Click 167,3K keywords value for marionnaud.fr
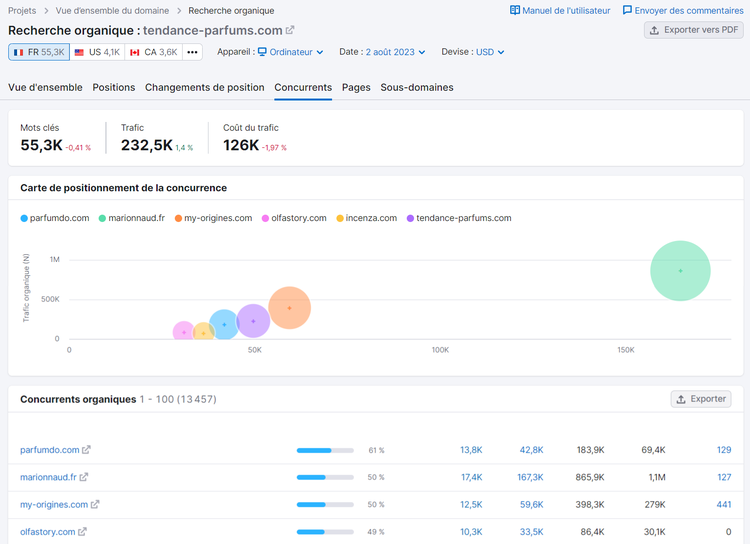 [530, 477]
